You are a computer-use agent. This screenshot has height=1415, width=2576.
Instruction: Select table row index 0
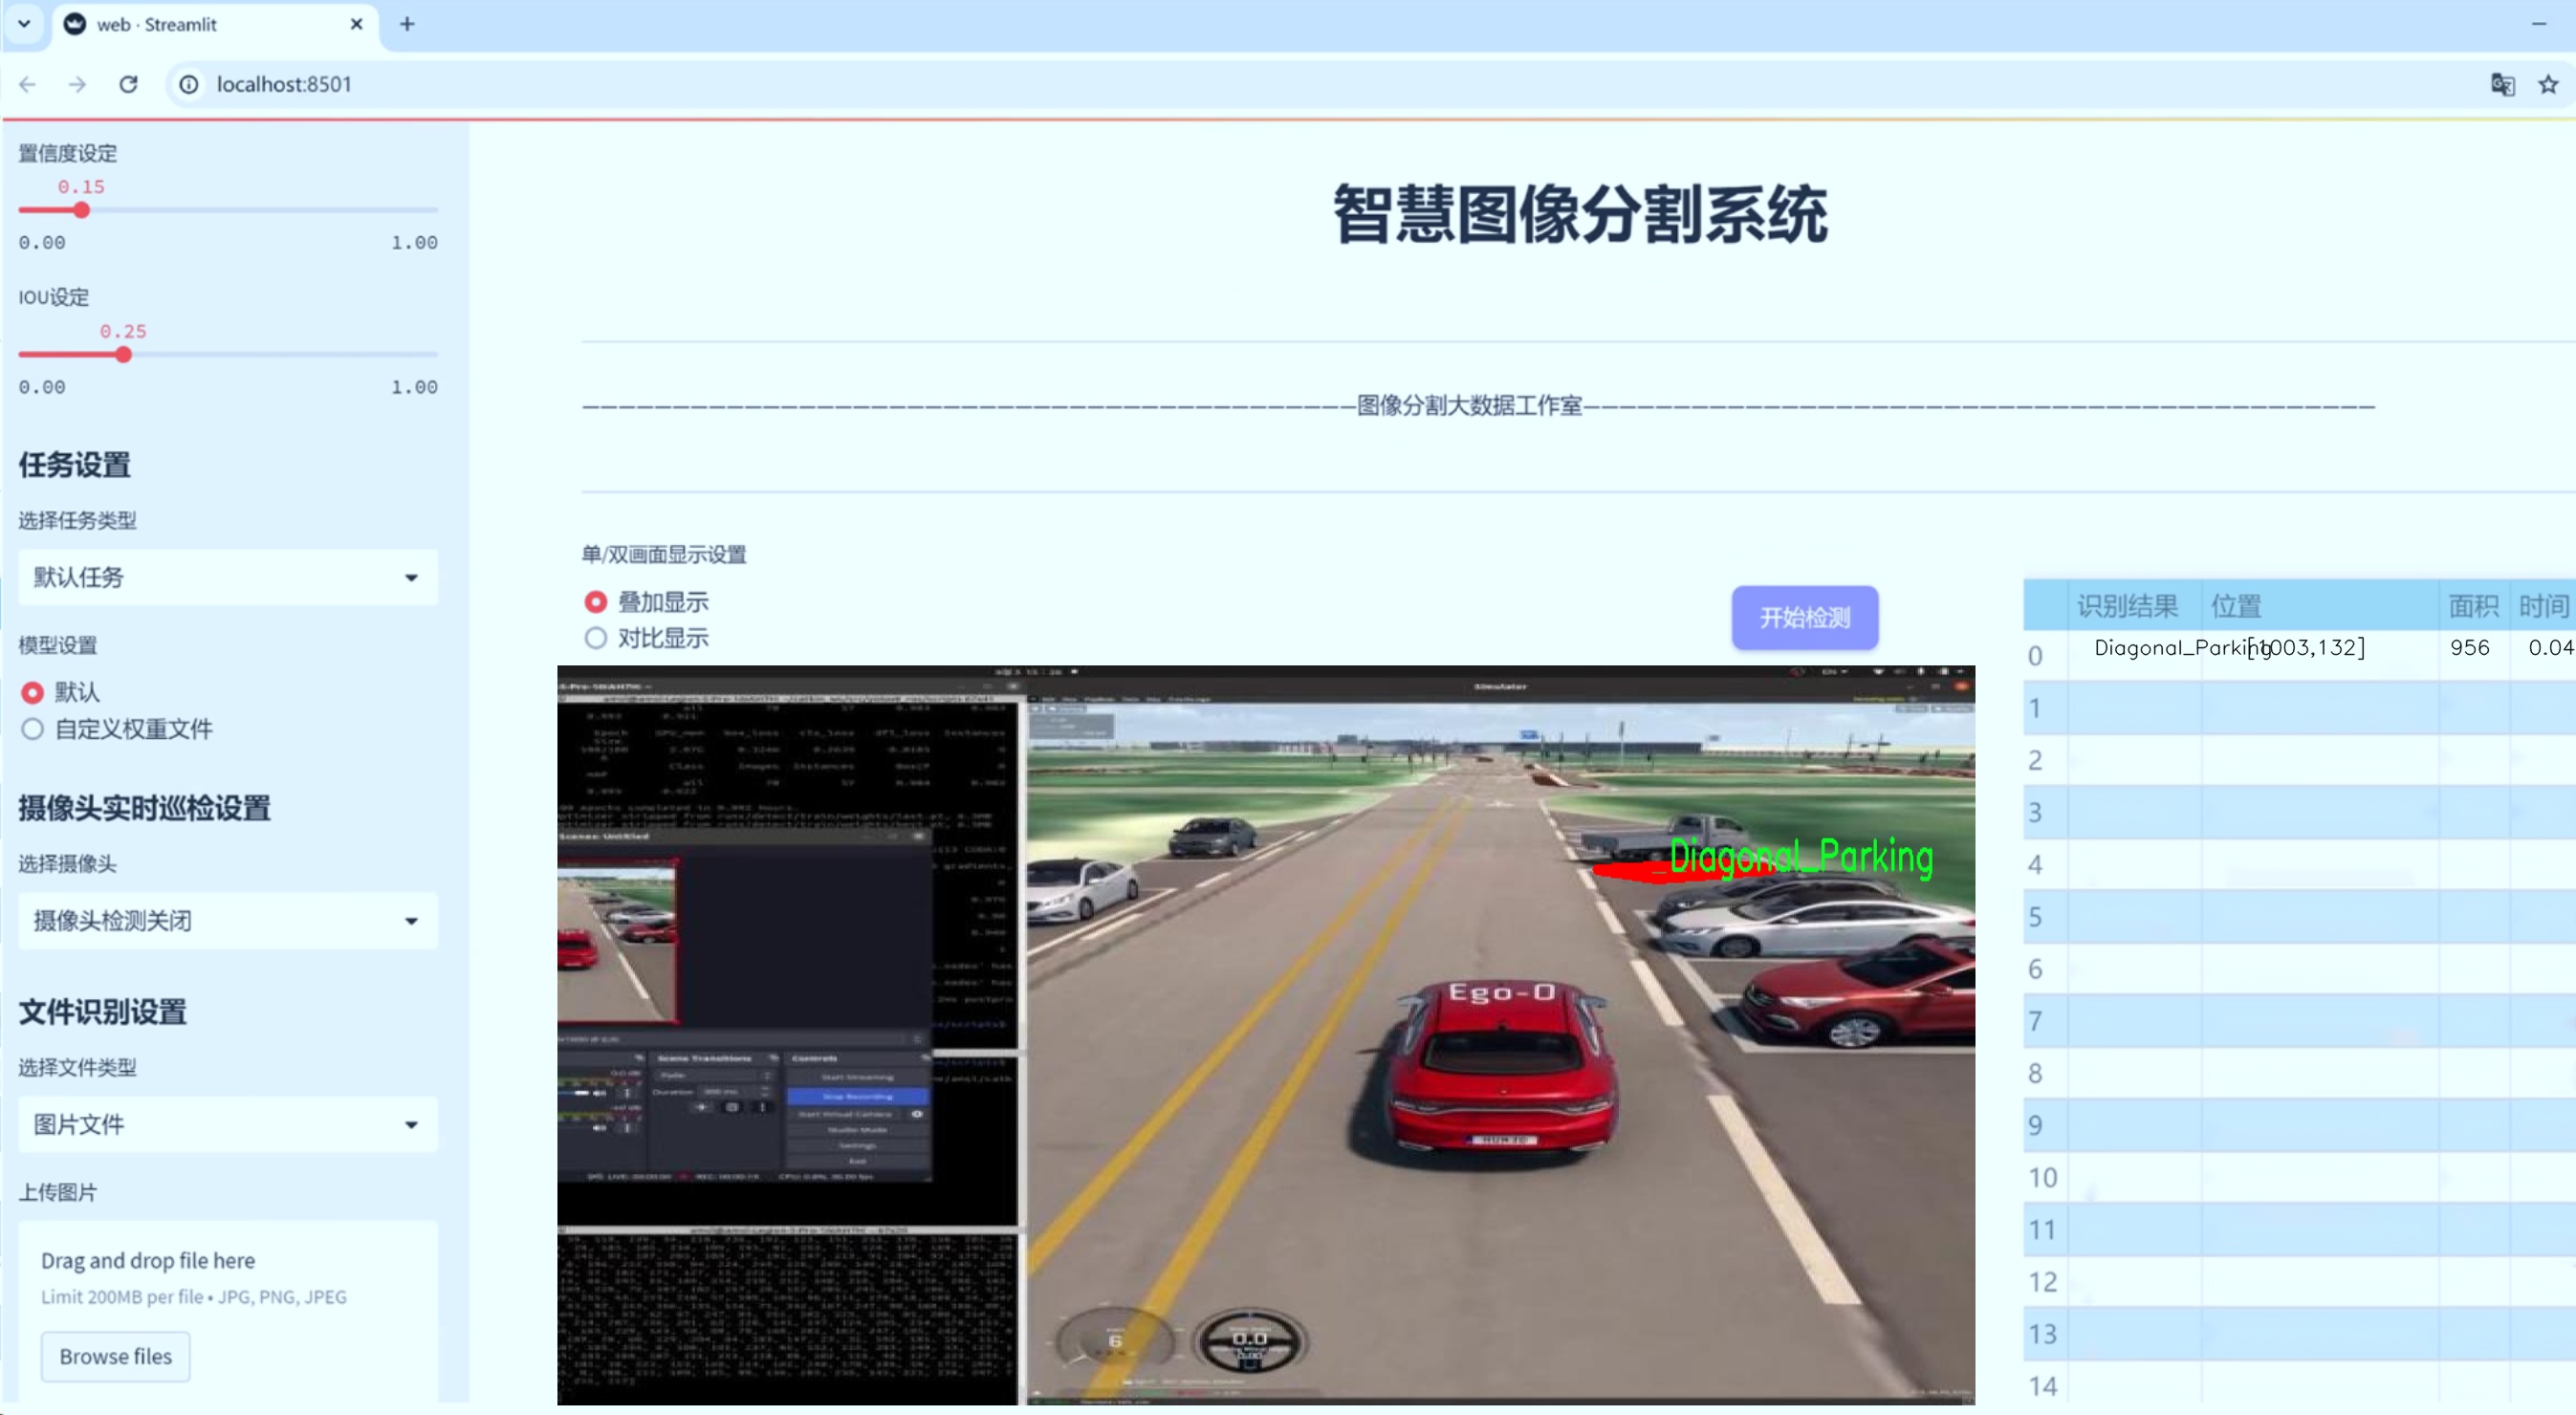click(x=2035, y=656)
